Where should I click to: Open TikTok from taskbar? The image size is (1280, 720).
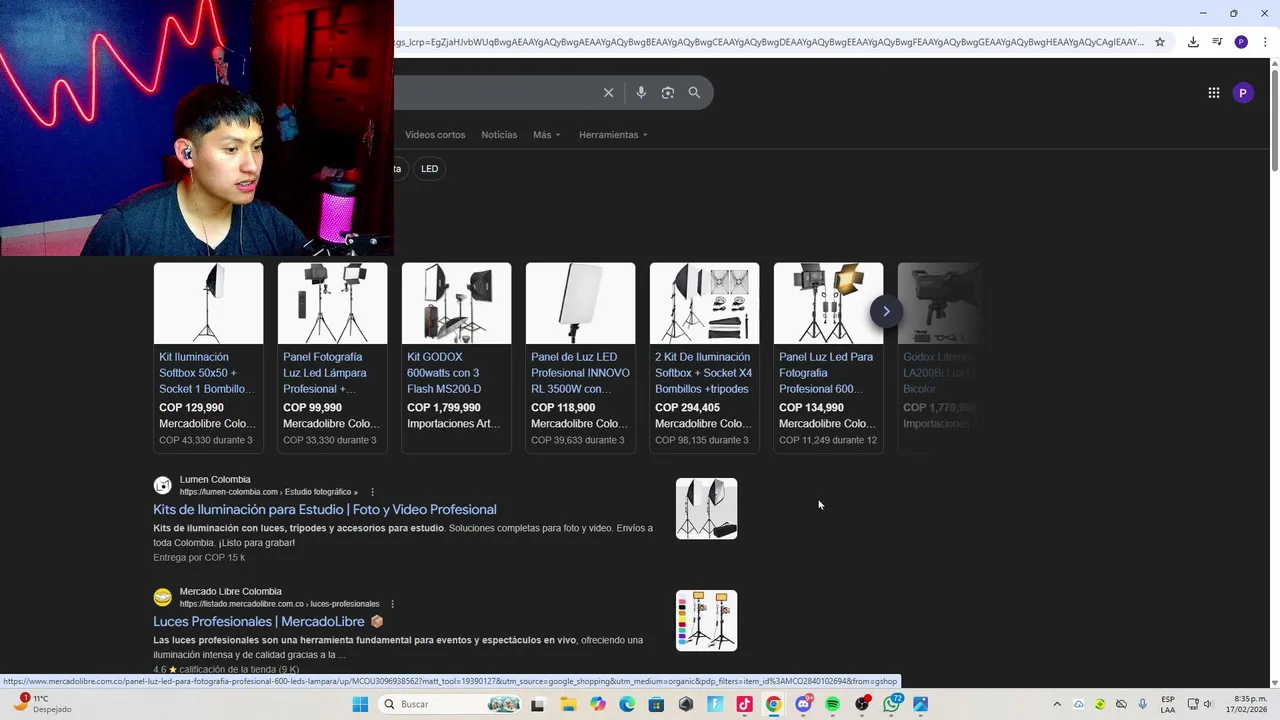pyautogui.click(x=744, y=704)
